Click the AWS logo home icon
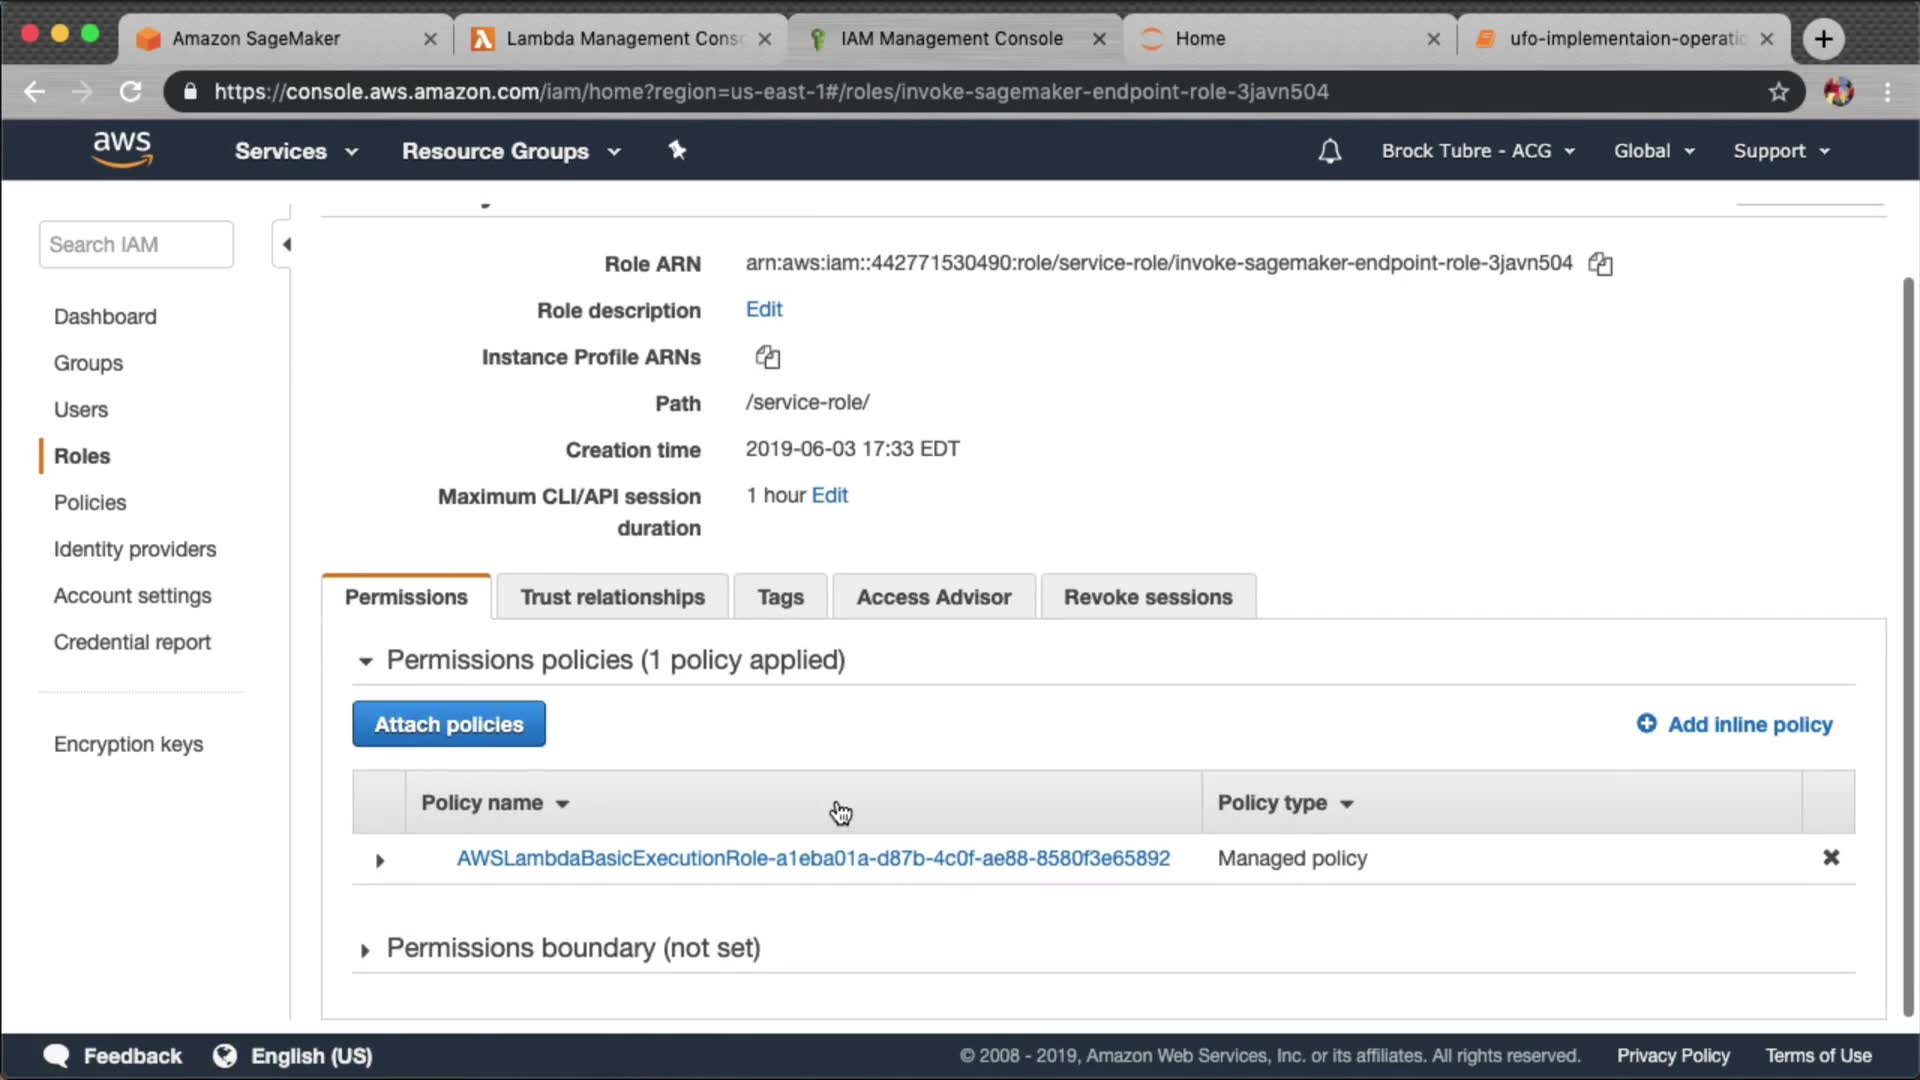Viewport: 1920px width, 1080px height. click(x=122, y=149)
